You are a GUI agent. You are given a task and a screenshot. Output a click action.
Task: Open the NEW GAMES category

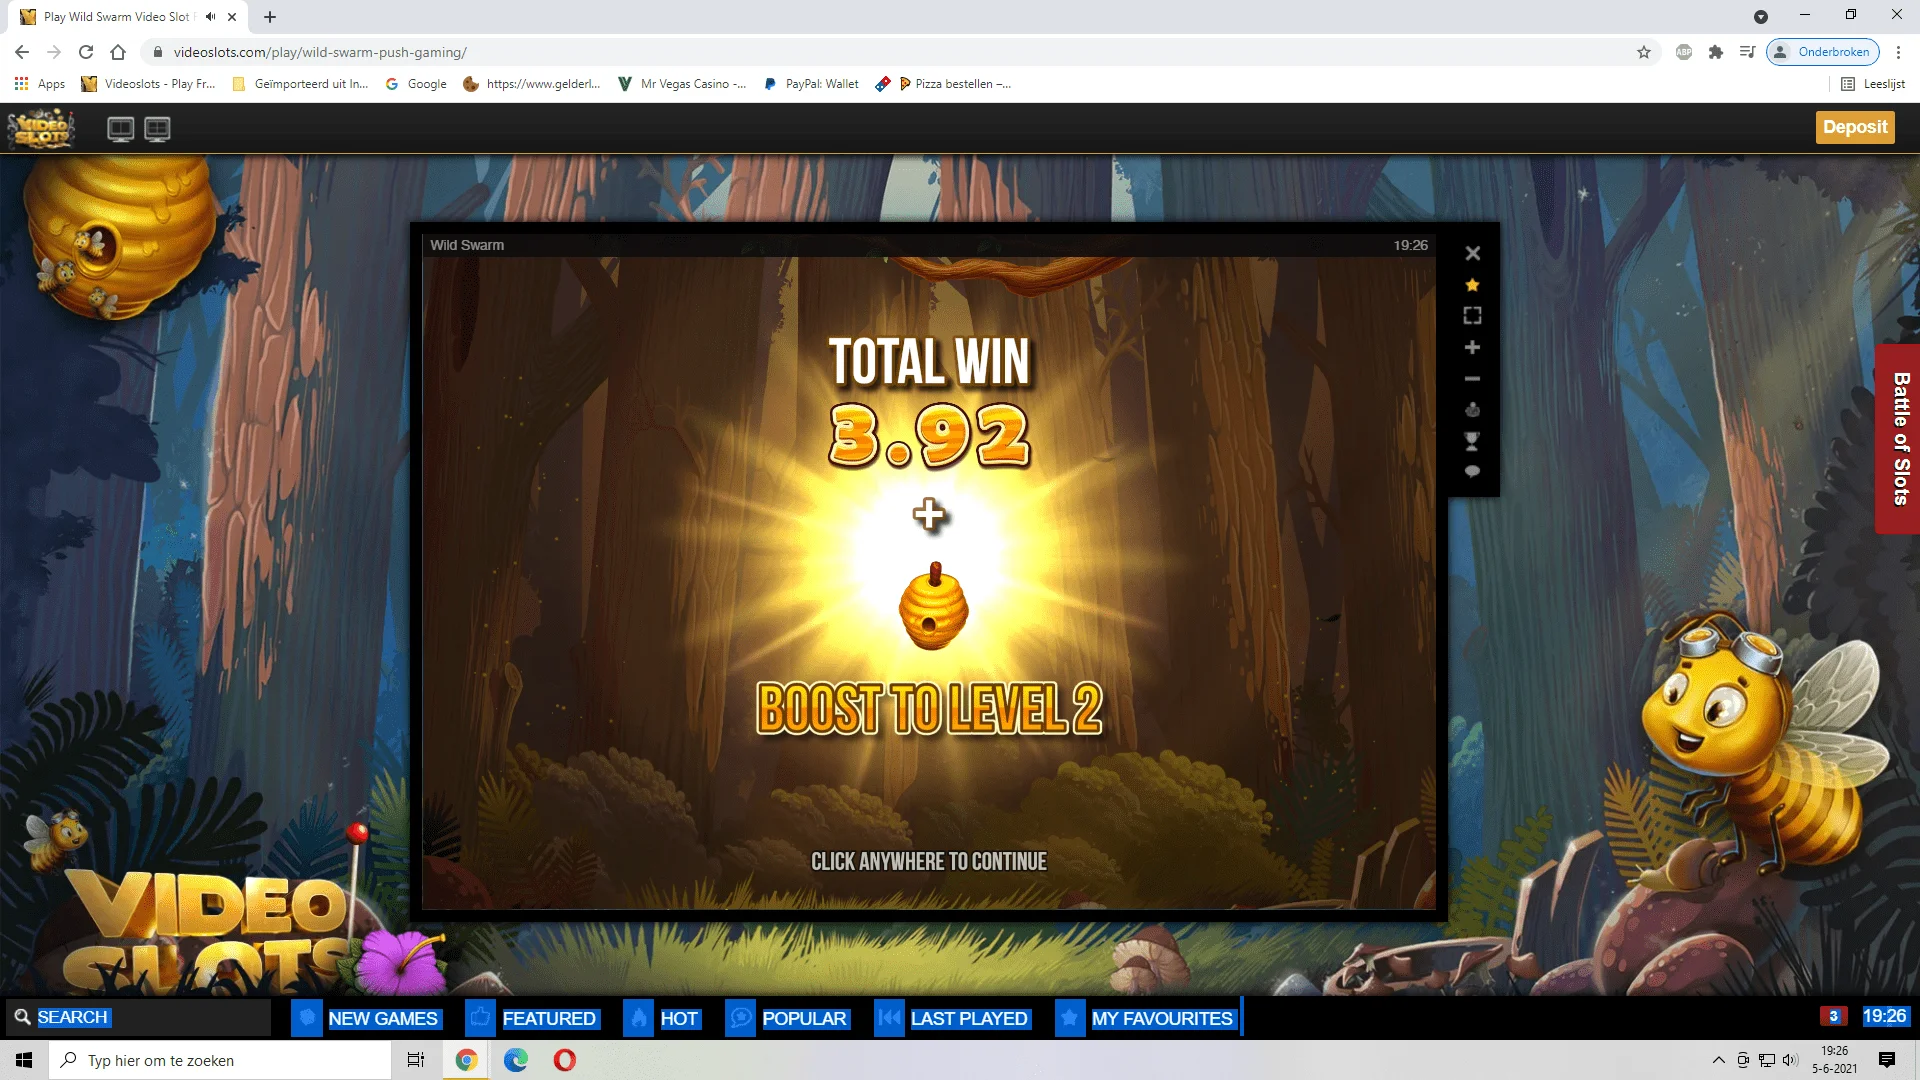366,1018
